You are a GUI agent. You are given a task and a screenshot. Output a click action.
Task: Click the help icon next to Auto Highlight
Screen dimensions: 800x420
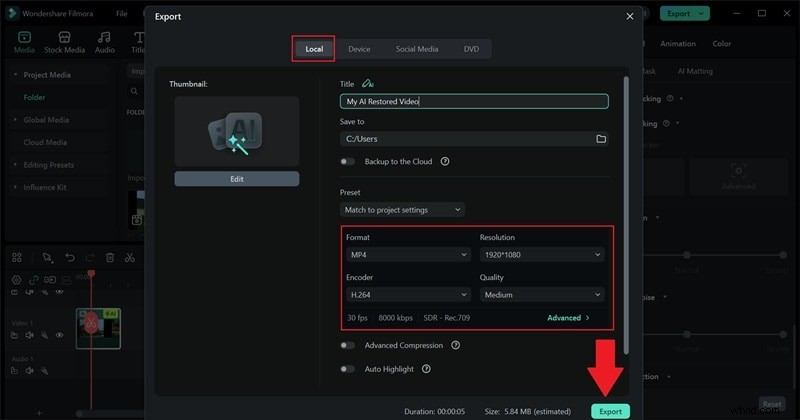click(x=426, y=369)
